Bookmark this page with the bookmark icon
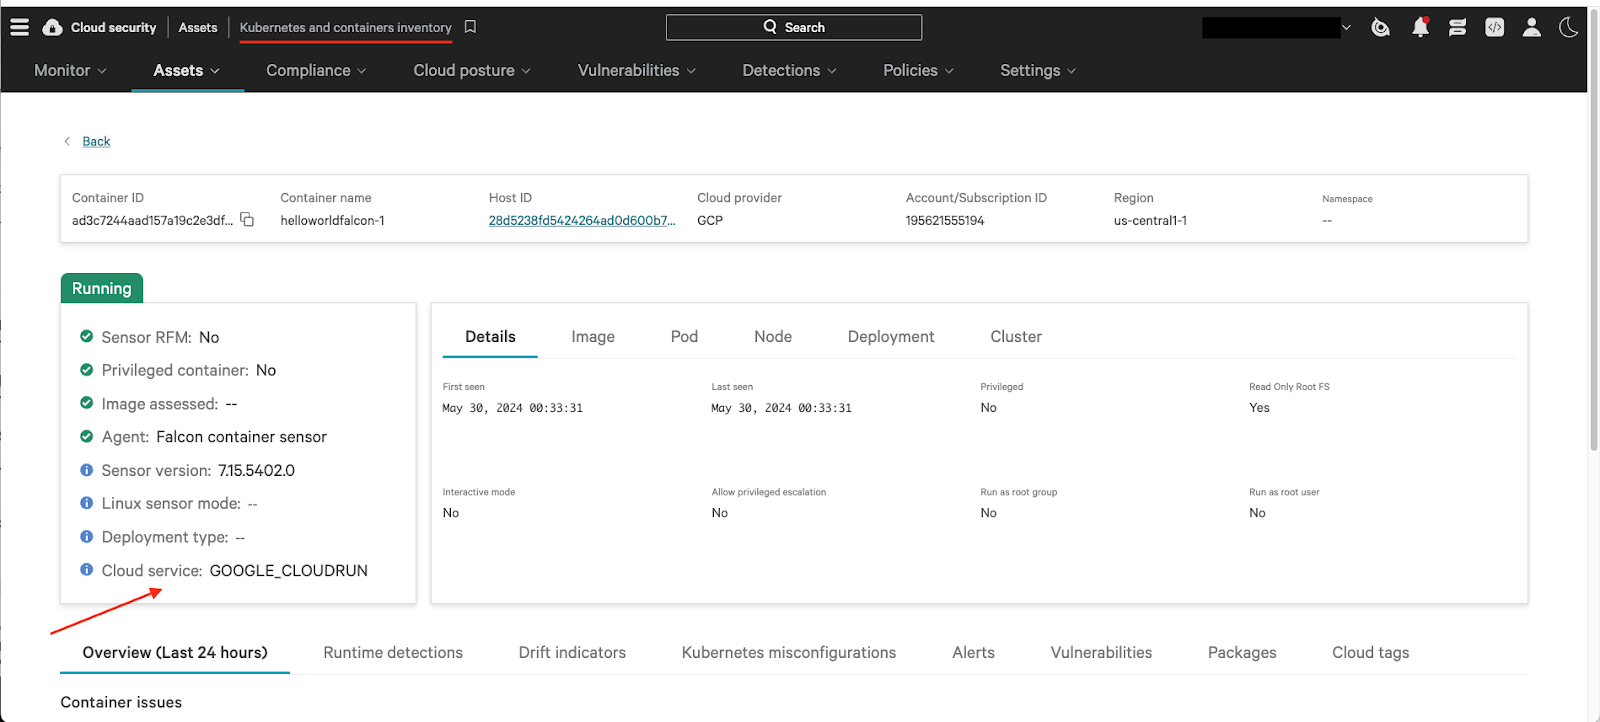The image size is (1600, 722). coord(470,27)
